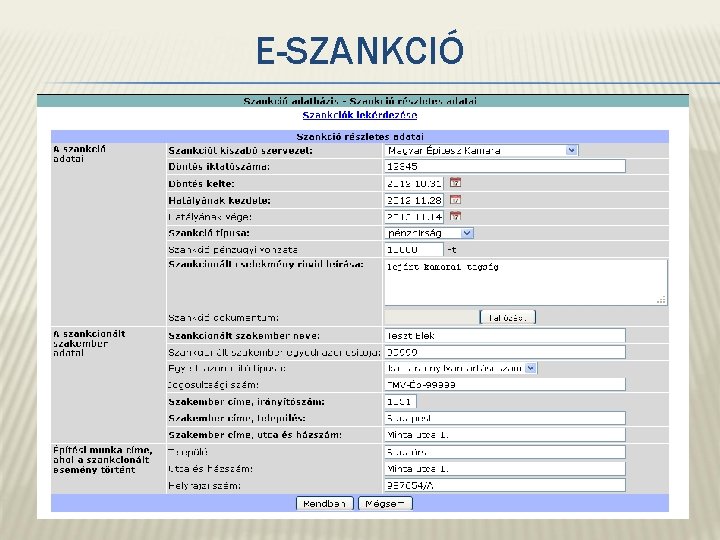Expand Szankció típusa dropdown
Viewport: 720px width, 540px height.
467,233
